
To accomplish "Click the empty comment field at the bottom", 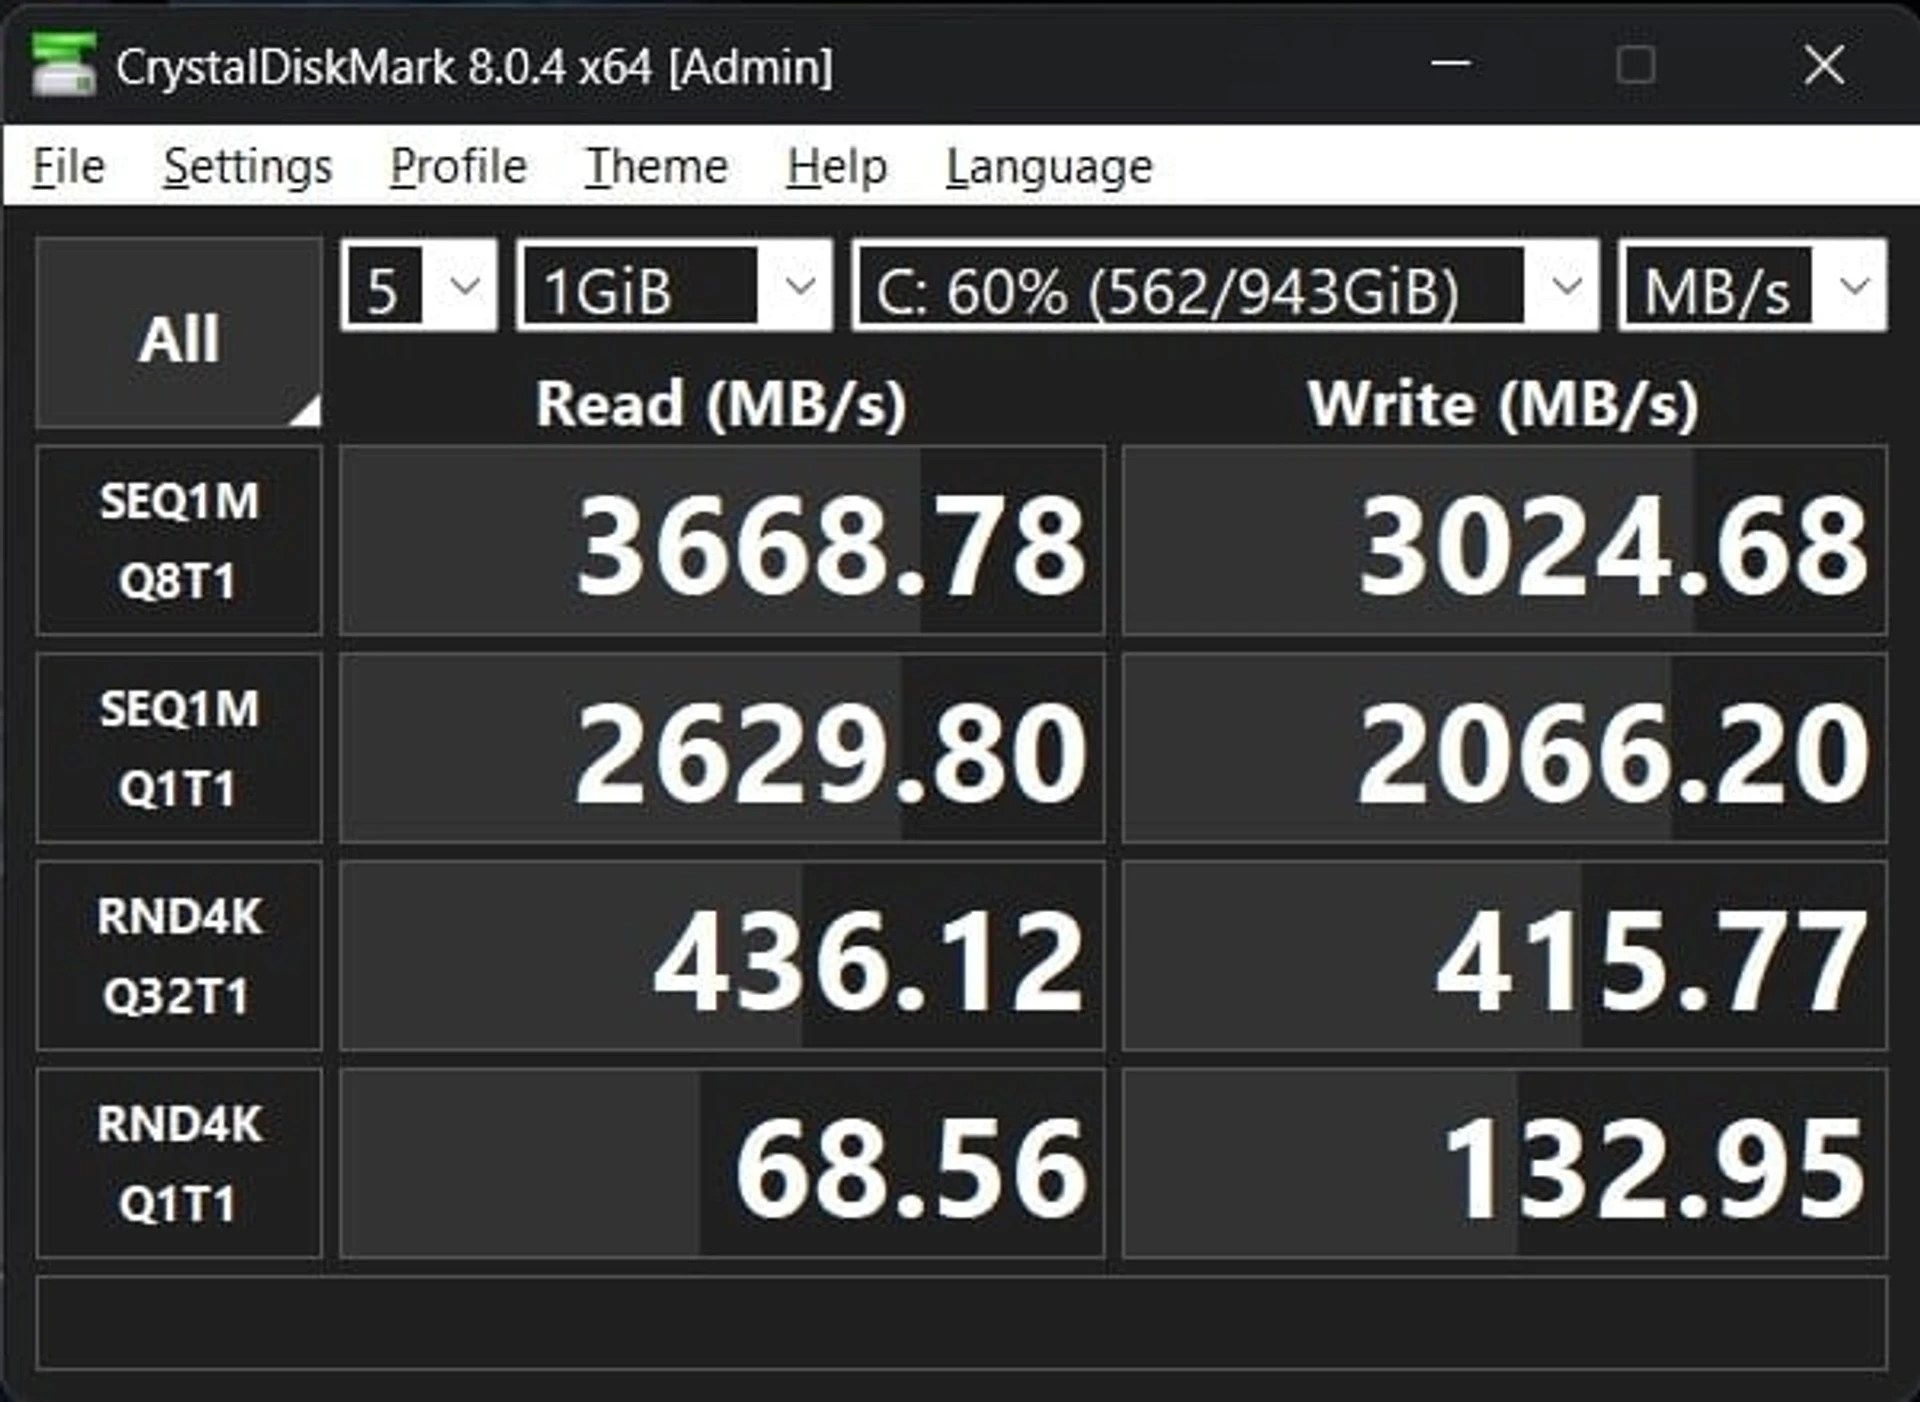I will (x=962, y=1323).
